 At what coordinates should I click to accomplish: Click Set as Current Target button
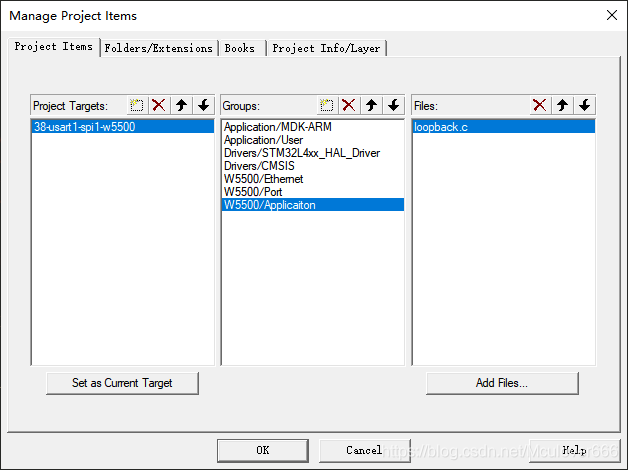122,383
